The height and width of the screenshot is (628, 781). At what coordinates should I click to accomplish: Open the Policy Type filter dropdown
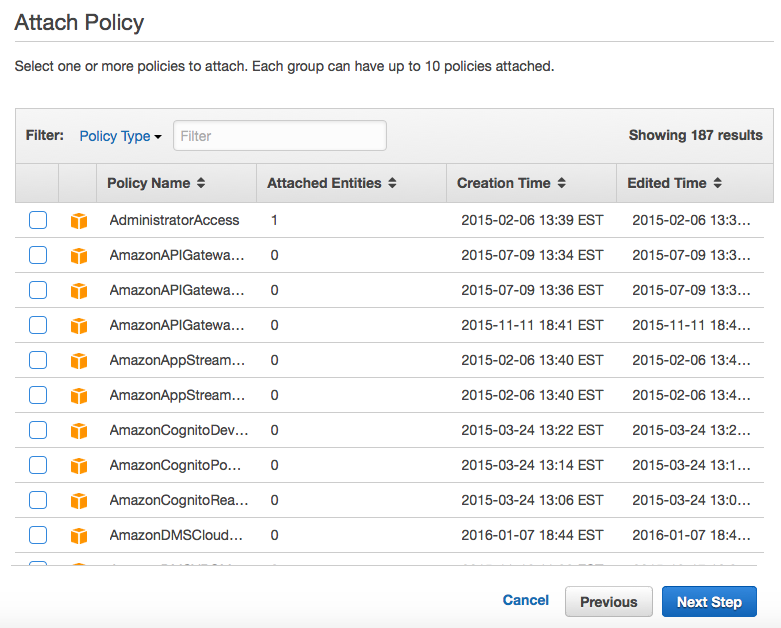coord(121,136)
